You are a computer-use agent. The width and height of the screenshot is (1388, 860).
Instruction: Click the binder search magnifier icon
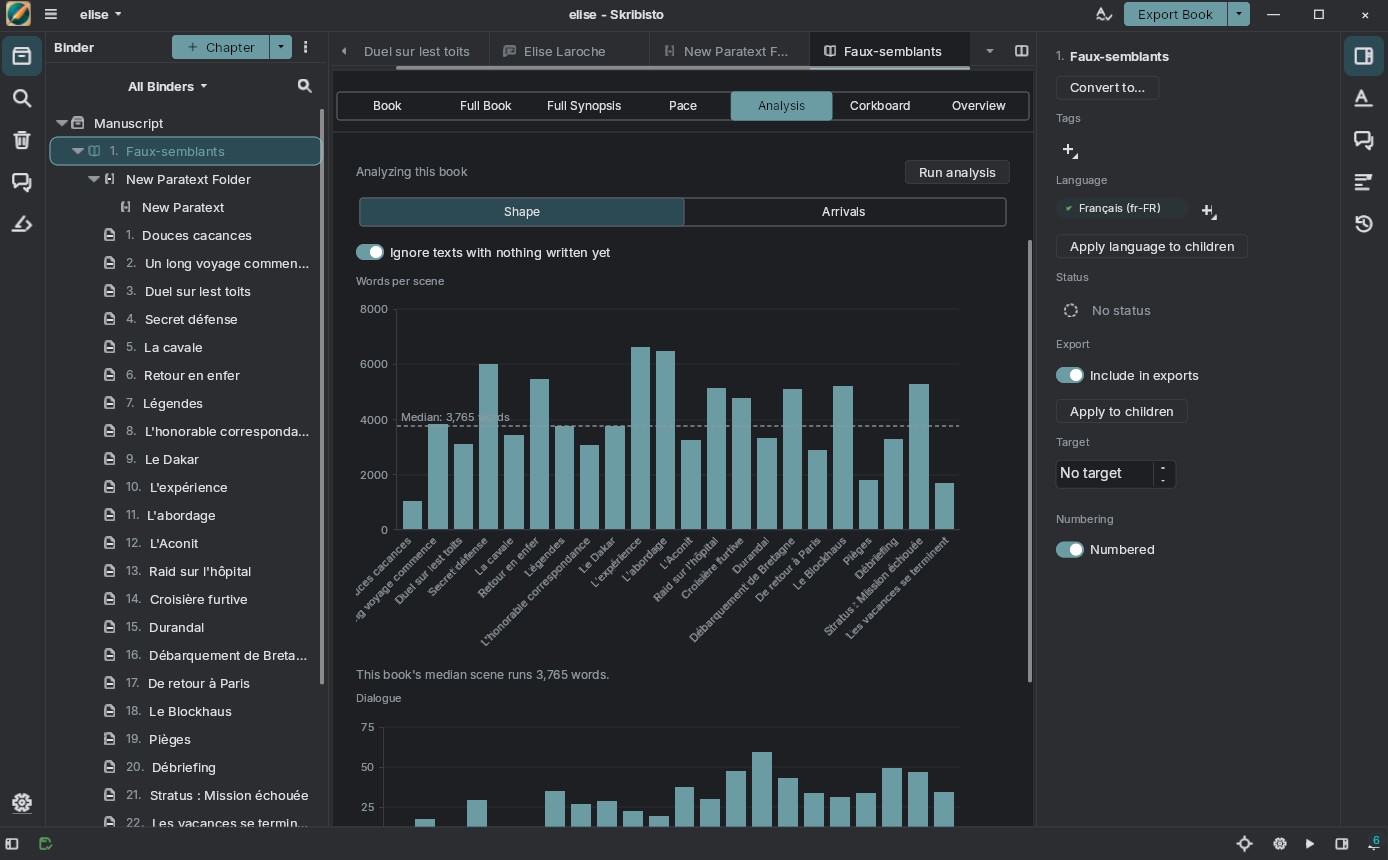[x=305, y=86]
